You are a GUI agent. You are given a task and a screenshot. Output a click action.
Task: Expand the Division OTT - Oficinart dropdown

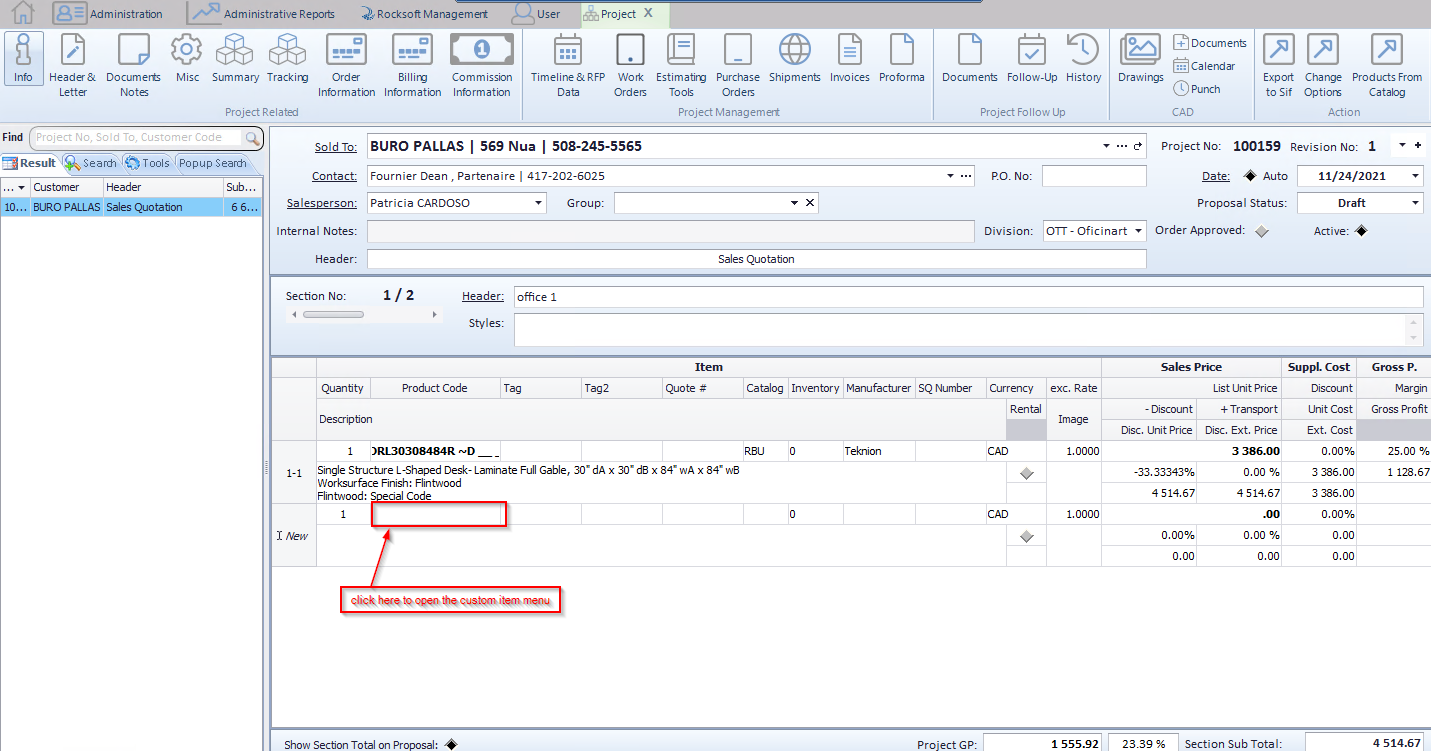[x=1138, y=231]
